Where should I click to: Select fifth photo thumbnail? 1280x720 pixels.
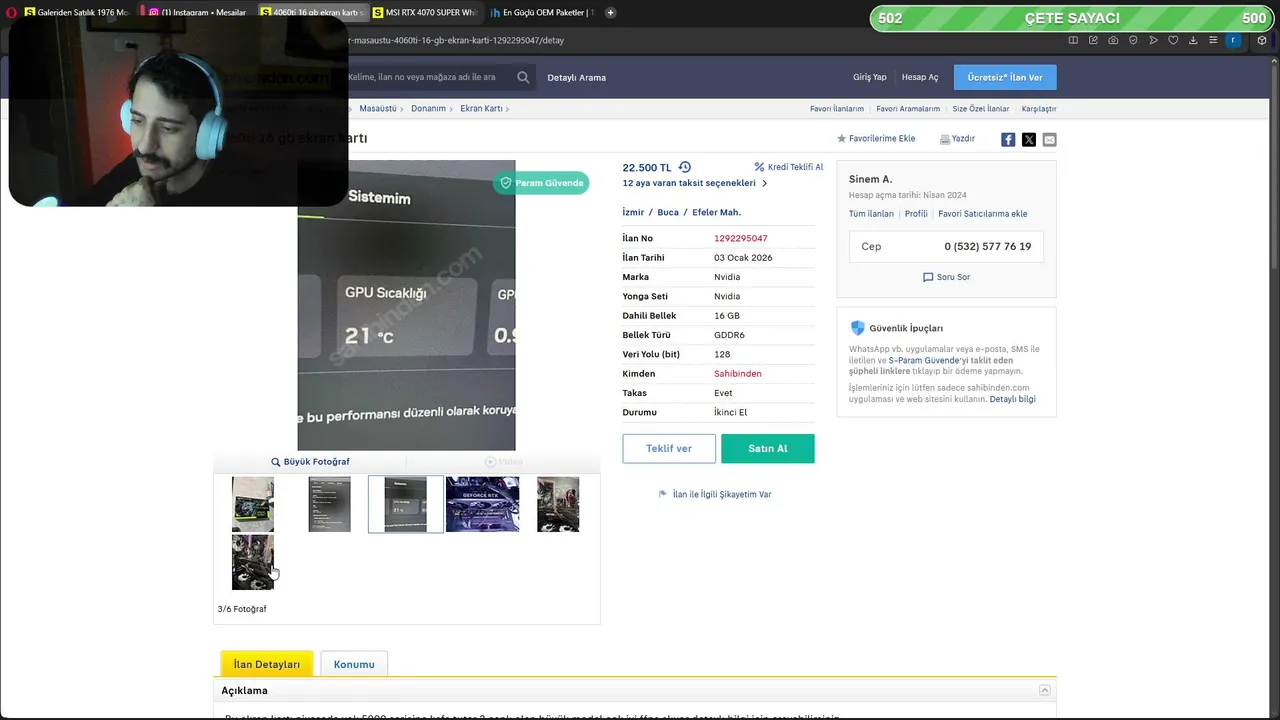pos(558,504)
